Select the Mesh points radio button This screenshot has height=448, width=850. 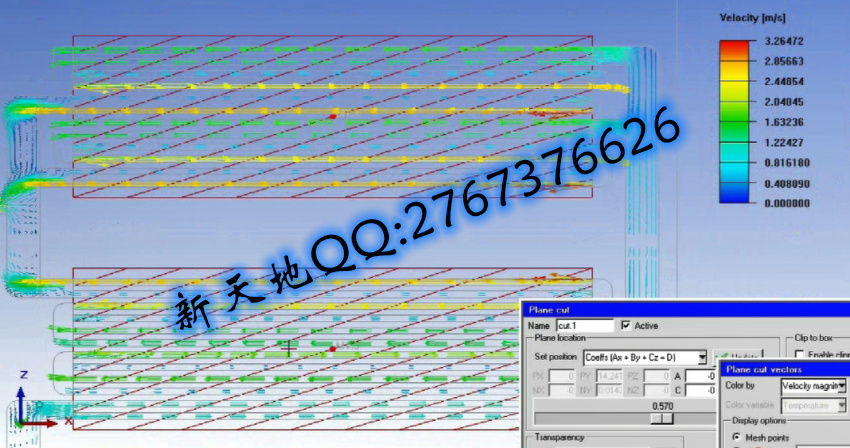[x=737, y=437]
